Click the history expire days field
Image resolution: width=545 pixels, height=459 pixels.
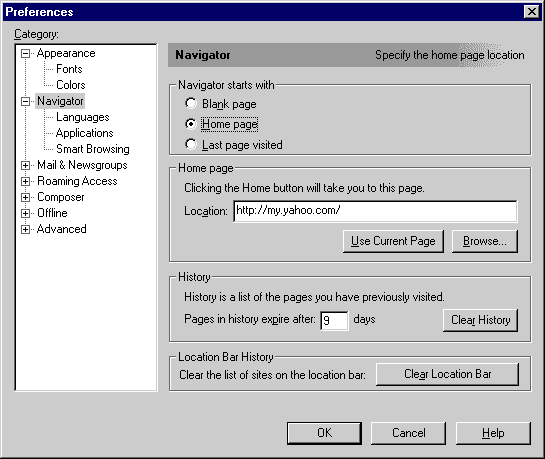pyautogui.click(x=334, y=320)
